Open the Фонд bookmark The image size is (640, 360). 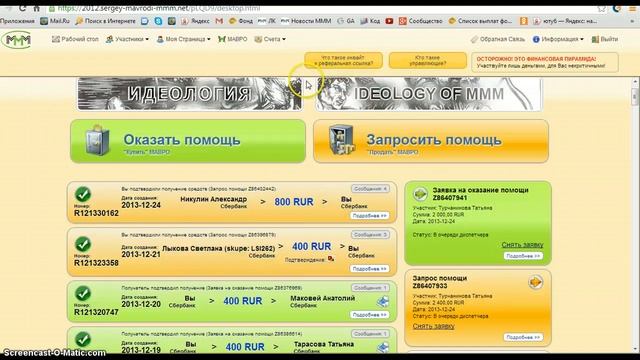[x=241, y=21]
